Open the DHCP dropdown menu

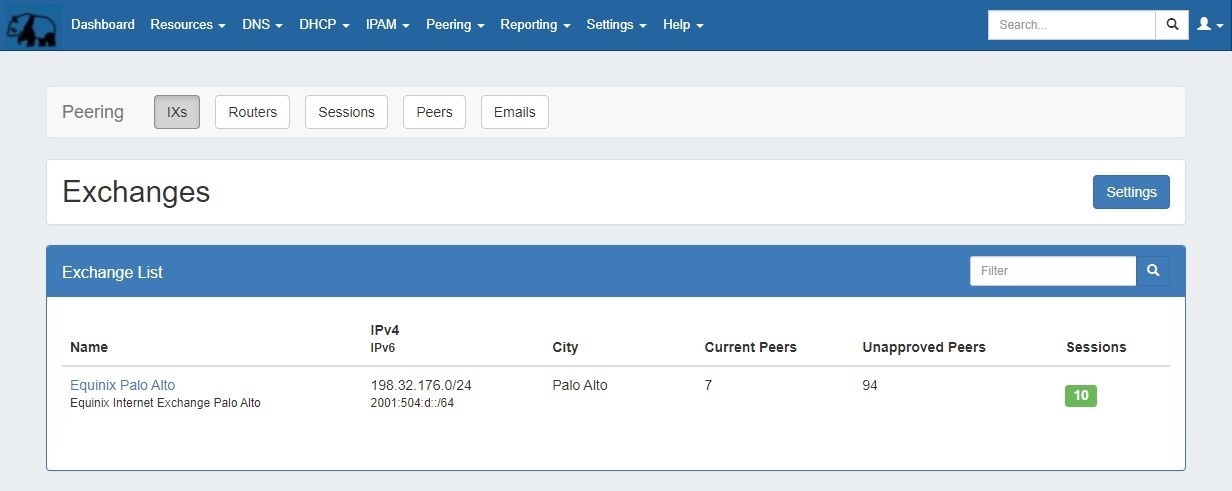(x=324, y=25)
